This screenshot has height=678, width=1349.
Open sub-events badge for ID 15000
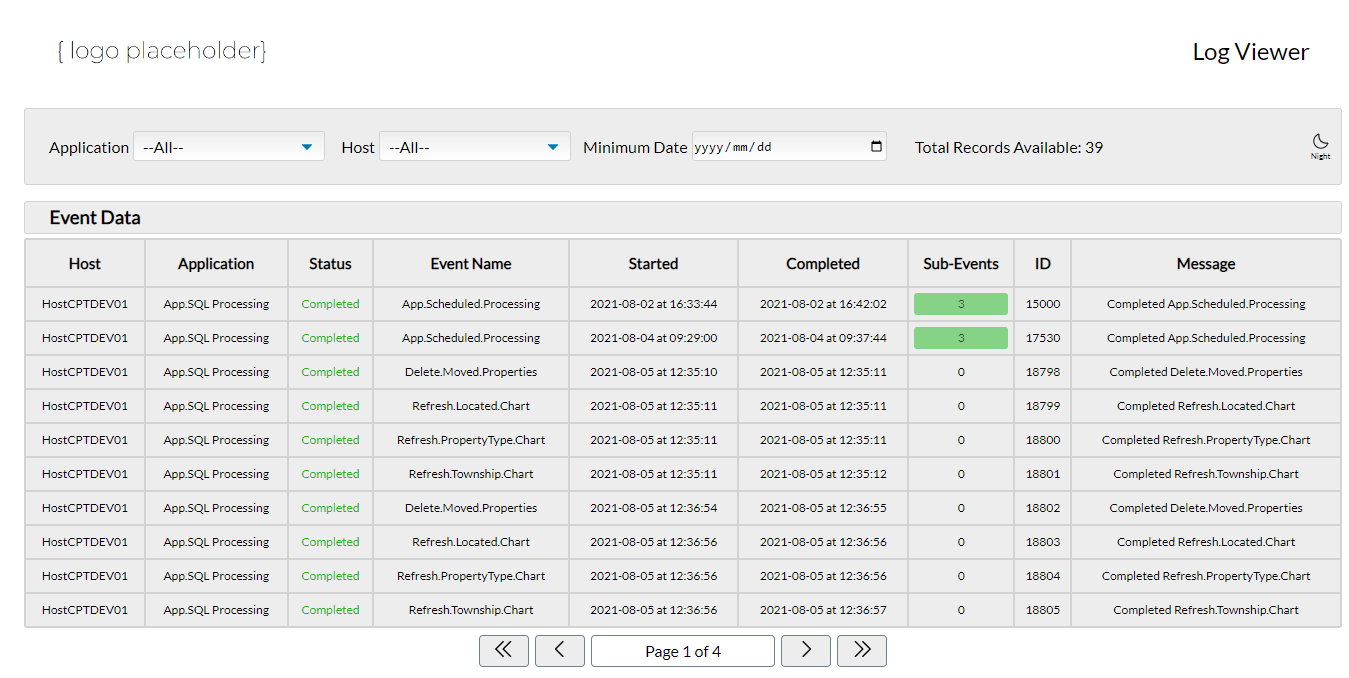pos(961,304)
